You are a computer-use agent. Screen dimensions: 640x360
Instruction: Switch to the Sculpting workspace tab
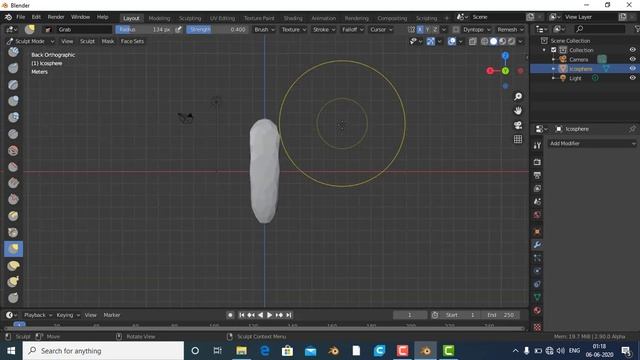pyautogui.click(x=190, y=18)
